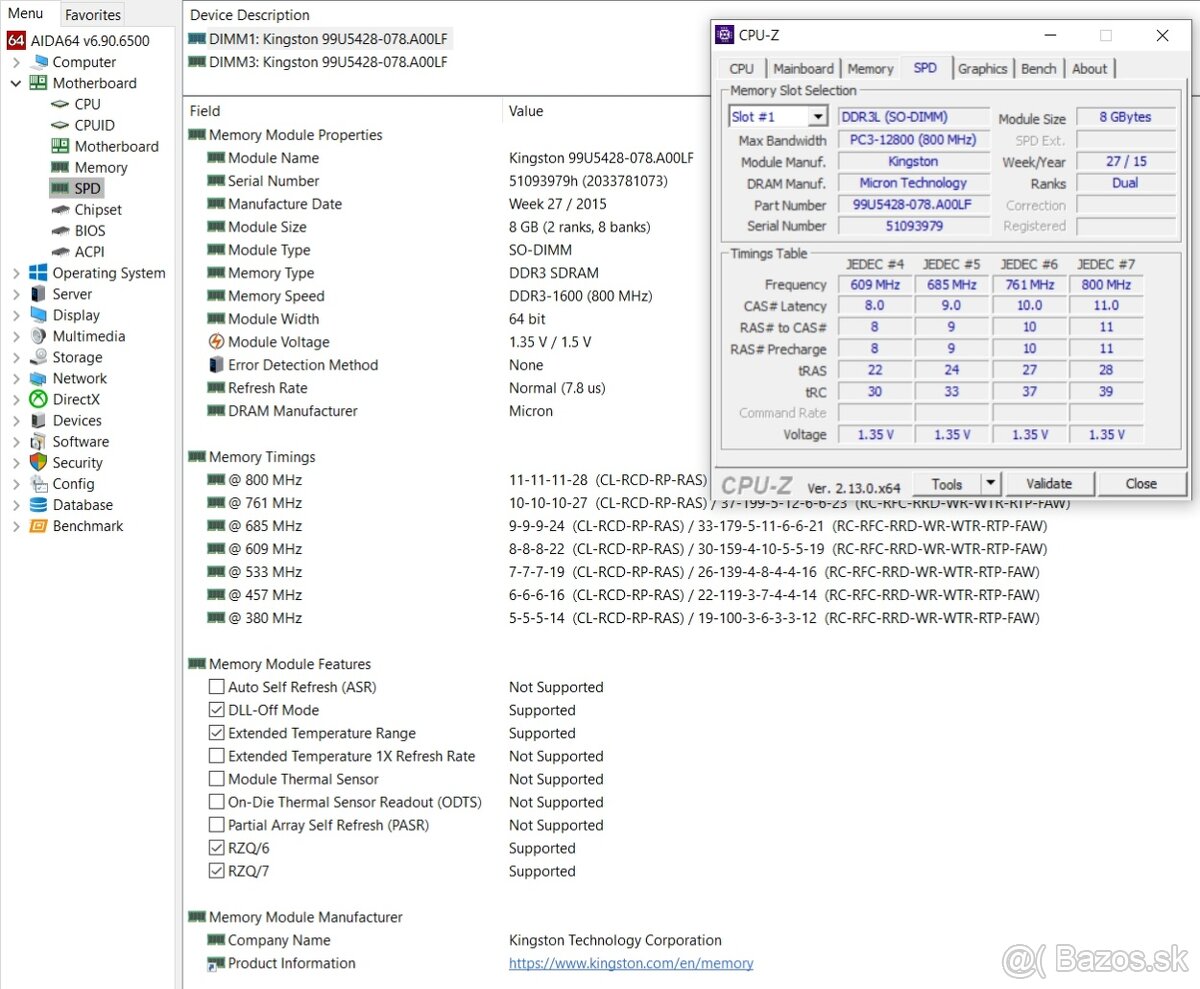Click the ACPI sidebar entry
Image resolution: width=1200 pixels, height=989 pixels.
(x=87, y=251)
